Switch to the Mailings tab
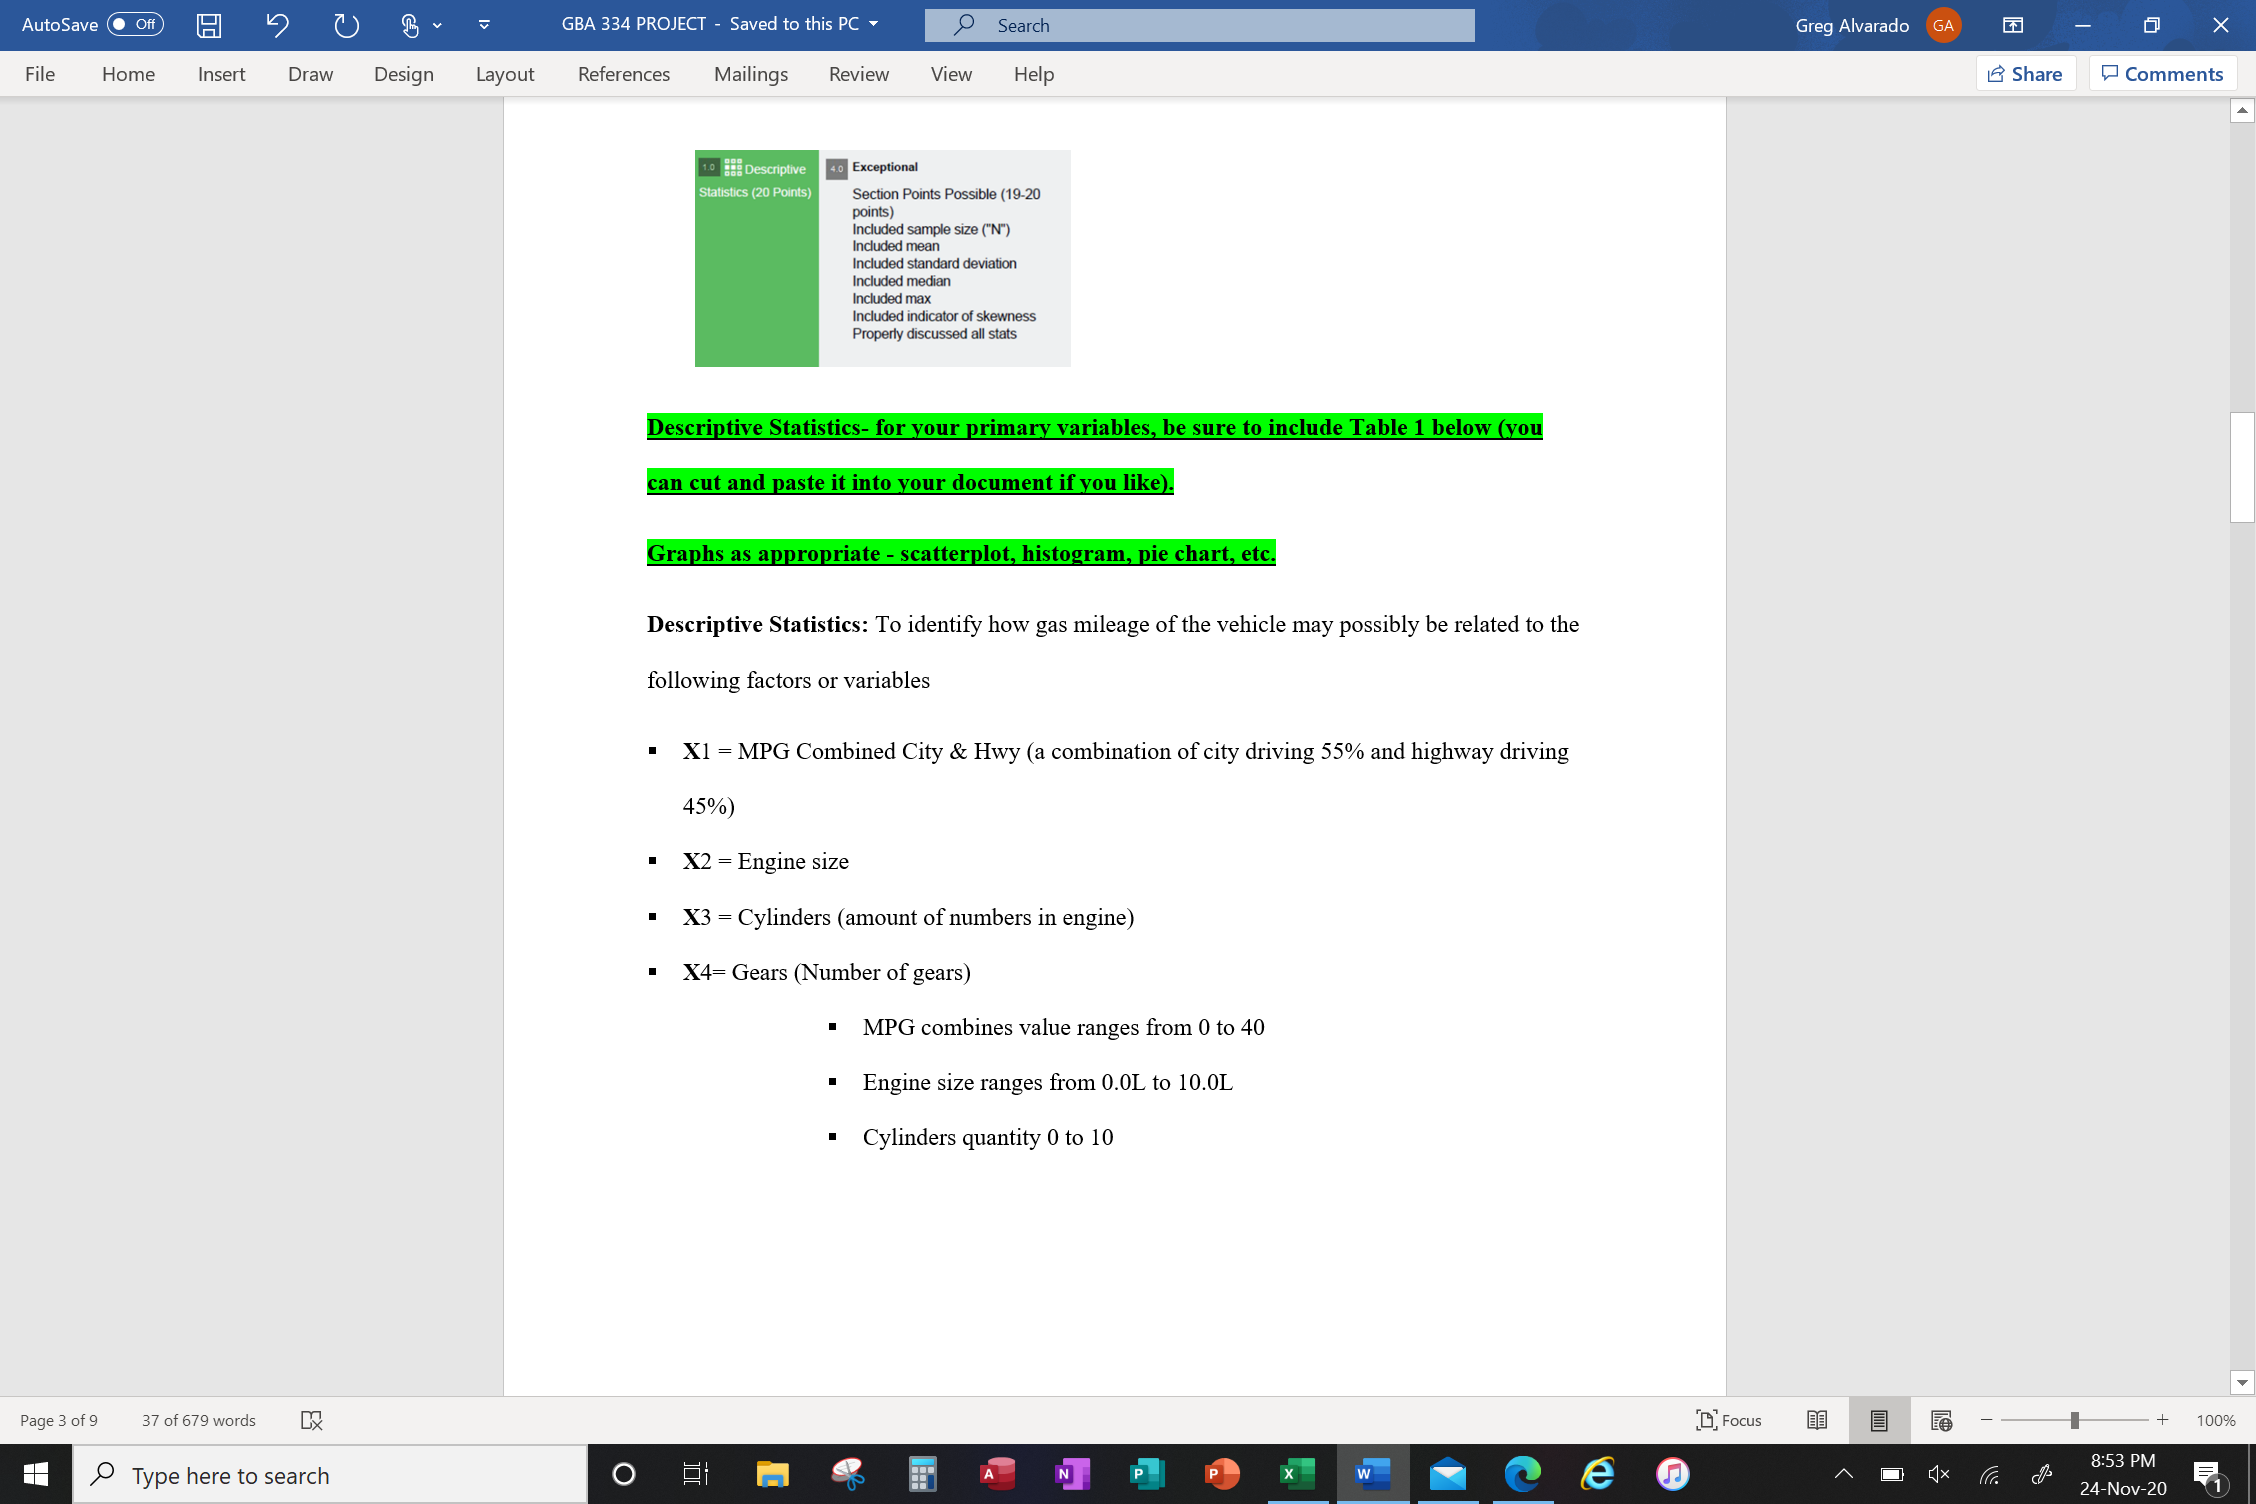 750,73
